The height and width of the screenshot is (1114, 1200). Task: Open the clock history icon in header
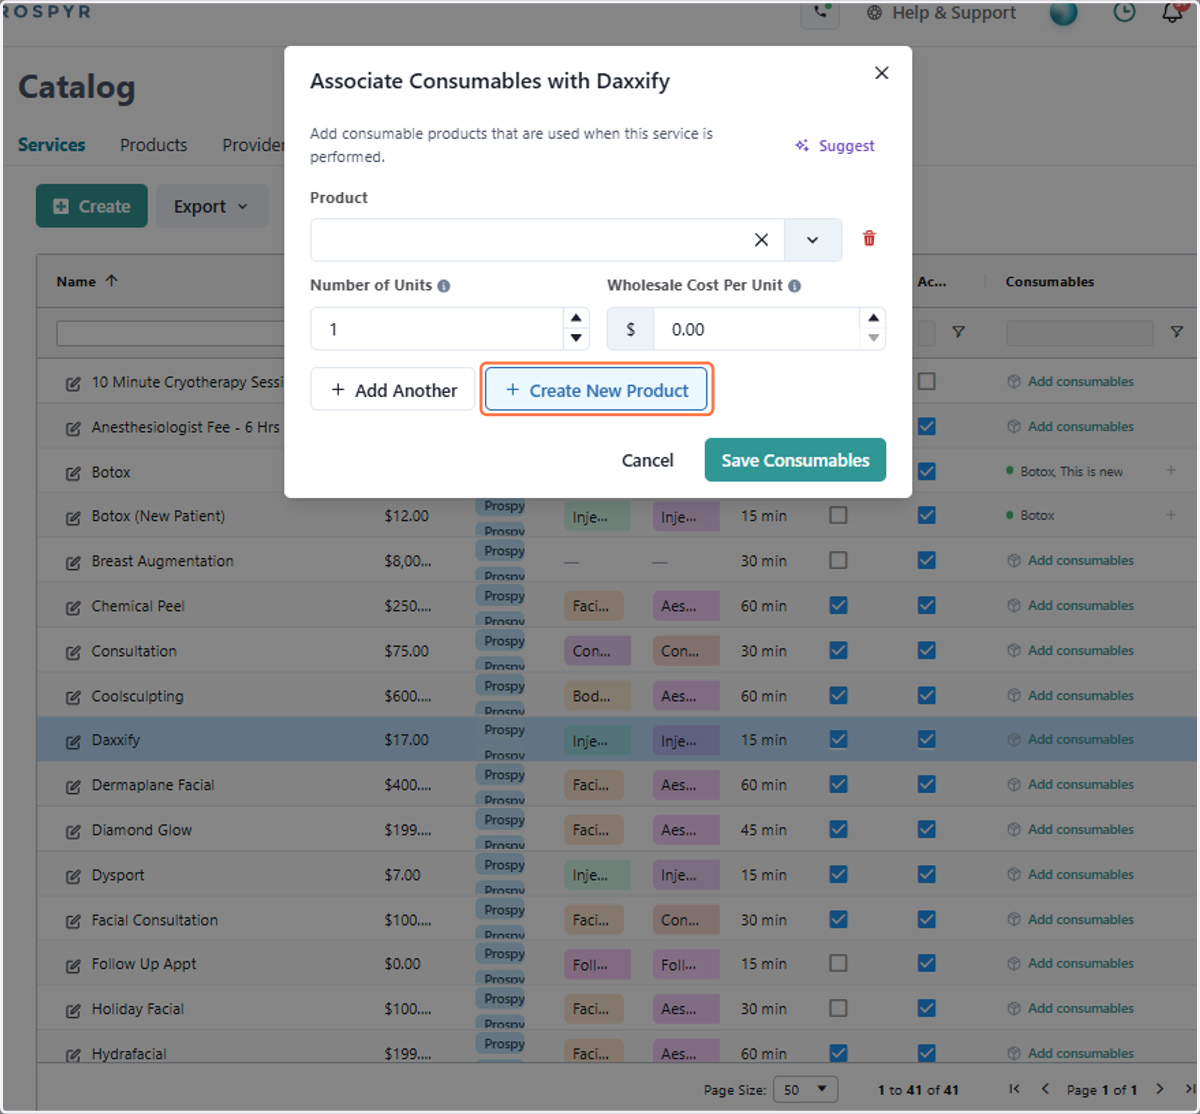[x=1125, y=13]
